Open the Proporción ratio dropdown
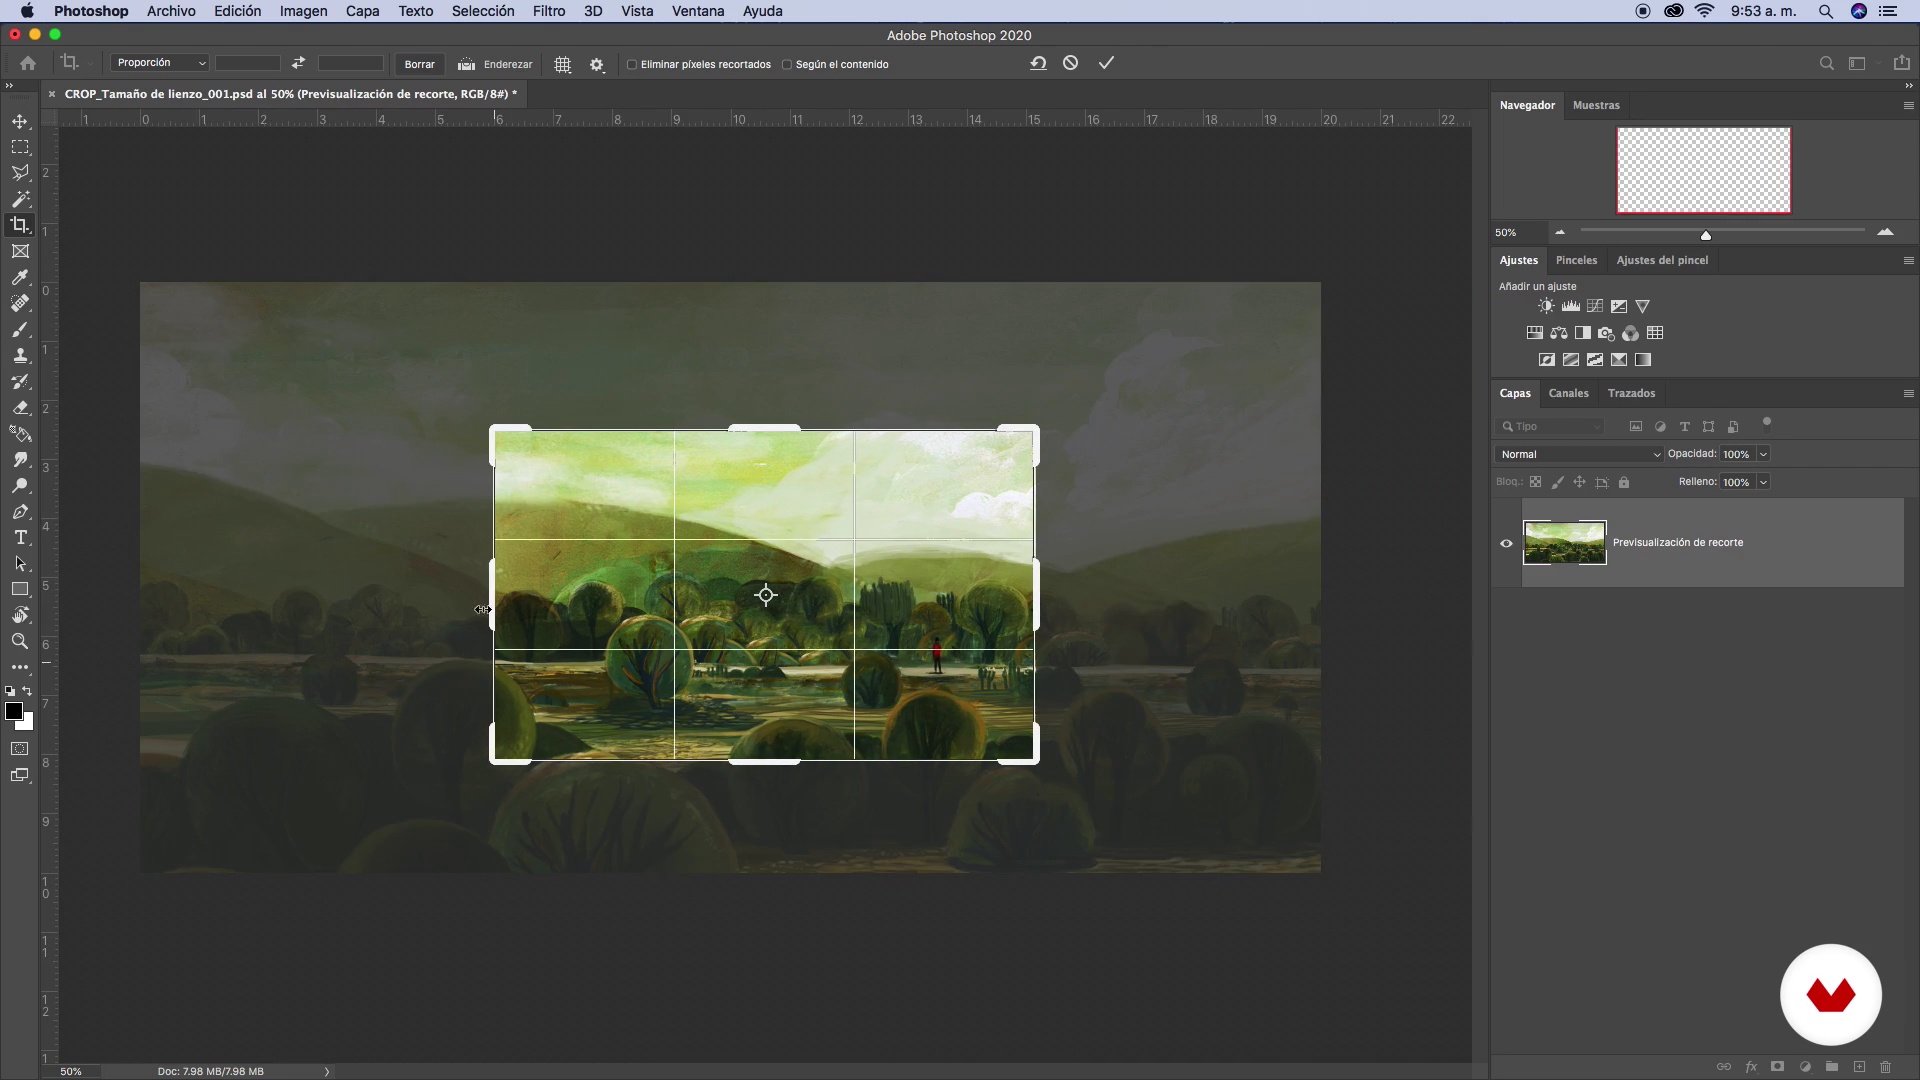Screen dimensions: 1920x1080 [160, 63]
